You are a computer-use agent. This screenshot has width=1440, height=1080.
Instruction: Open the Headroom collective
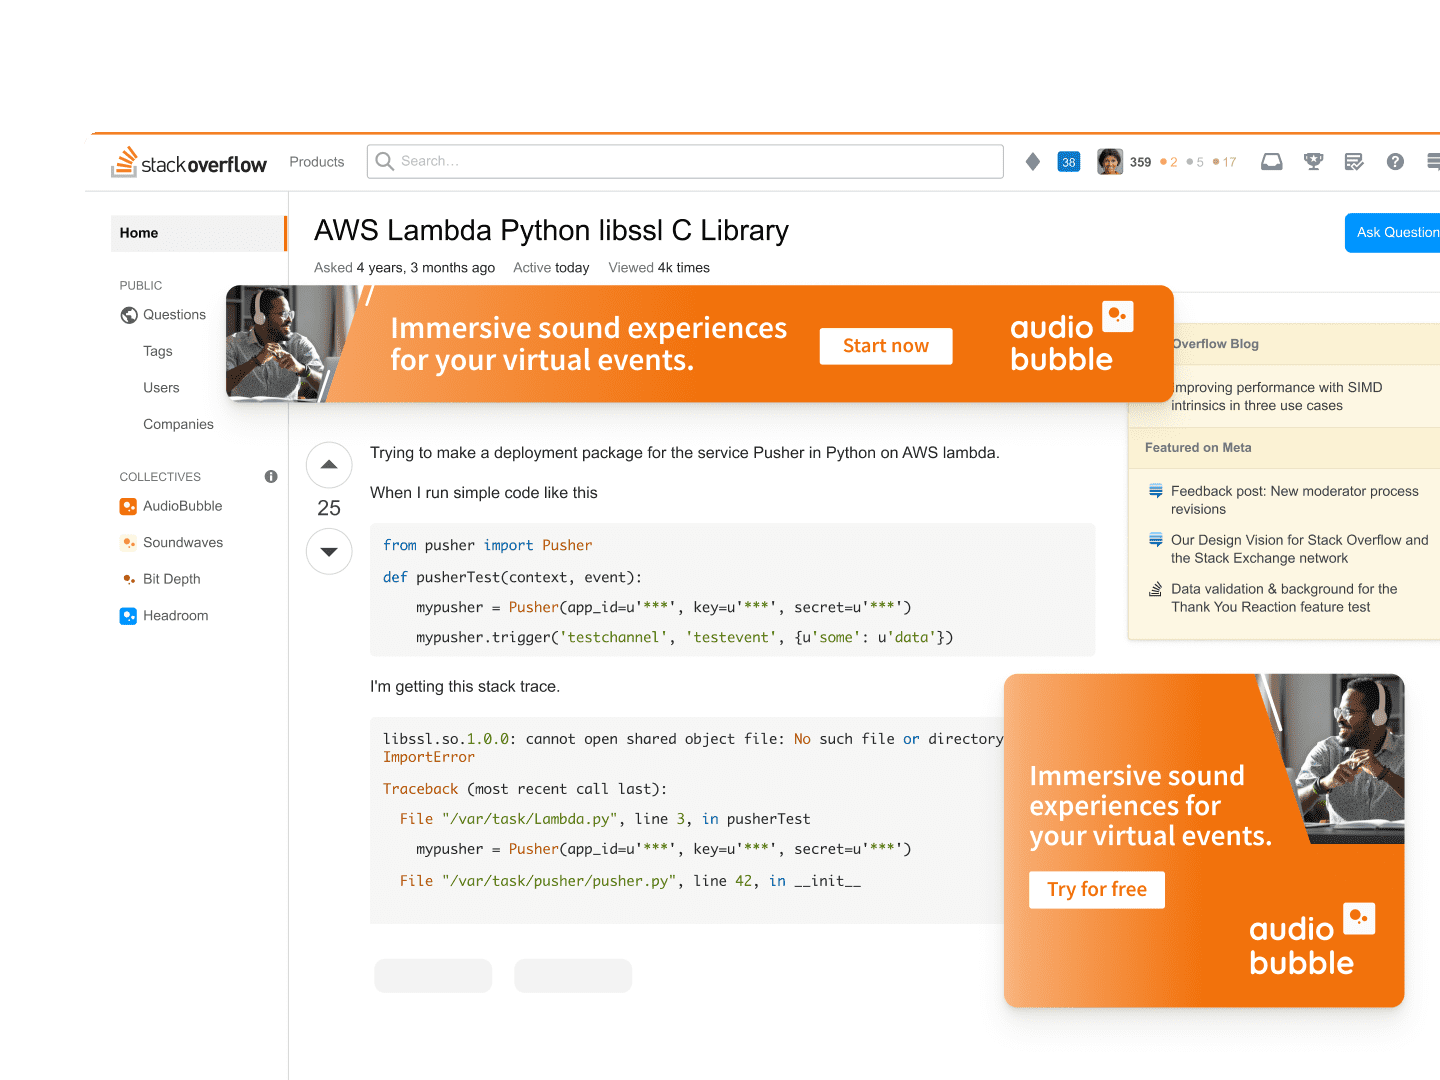pos(176,616)
